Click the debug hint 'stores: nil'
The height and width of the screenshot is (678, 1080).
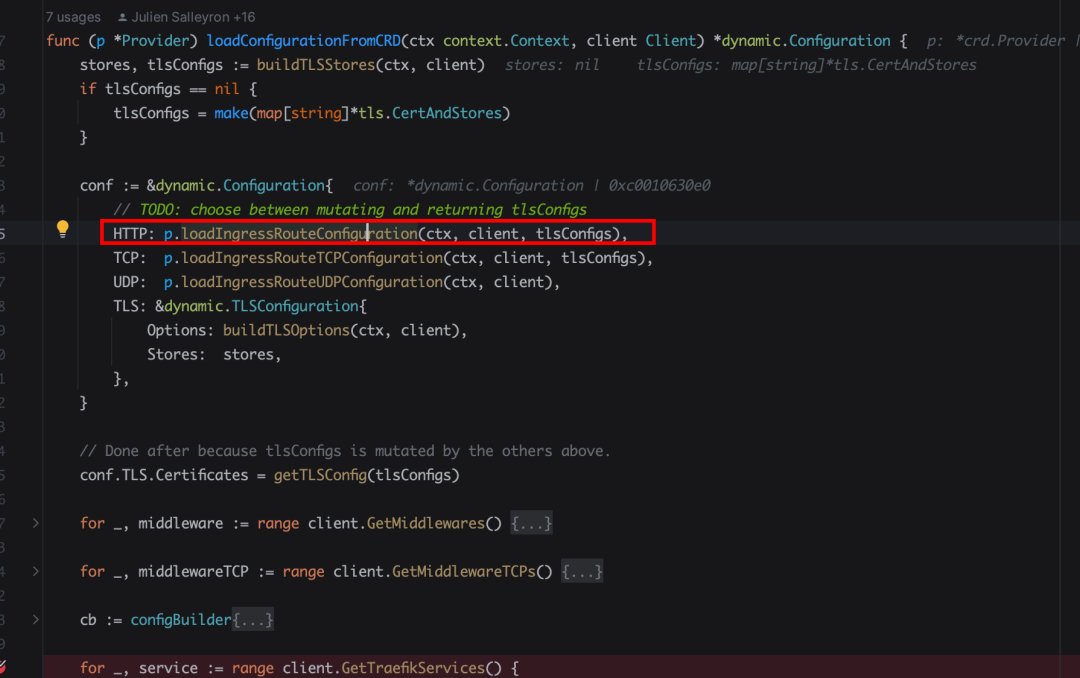552,65
